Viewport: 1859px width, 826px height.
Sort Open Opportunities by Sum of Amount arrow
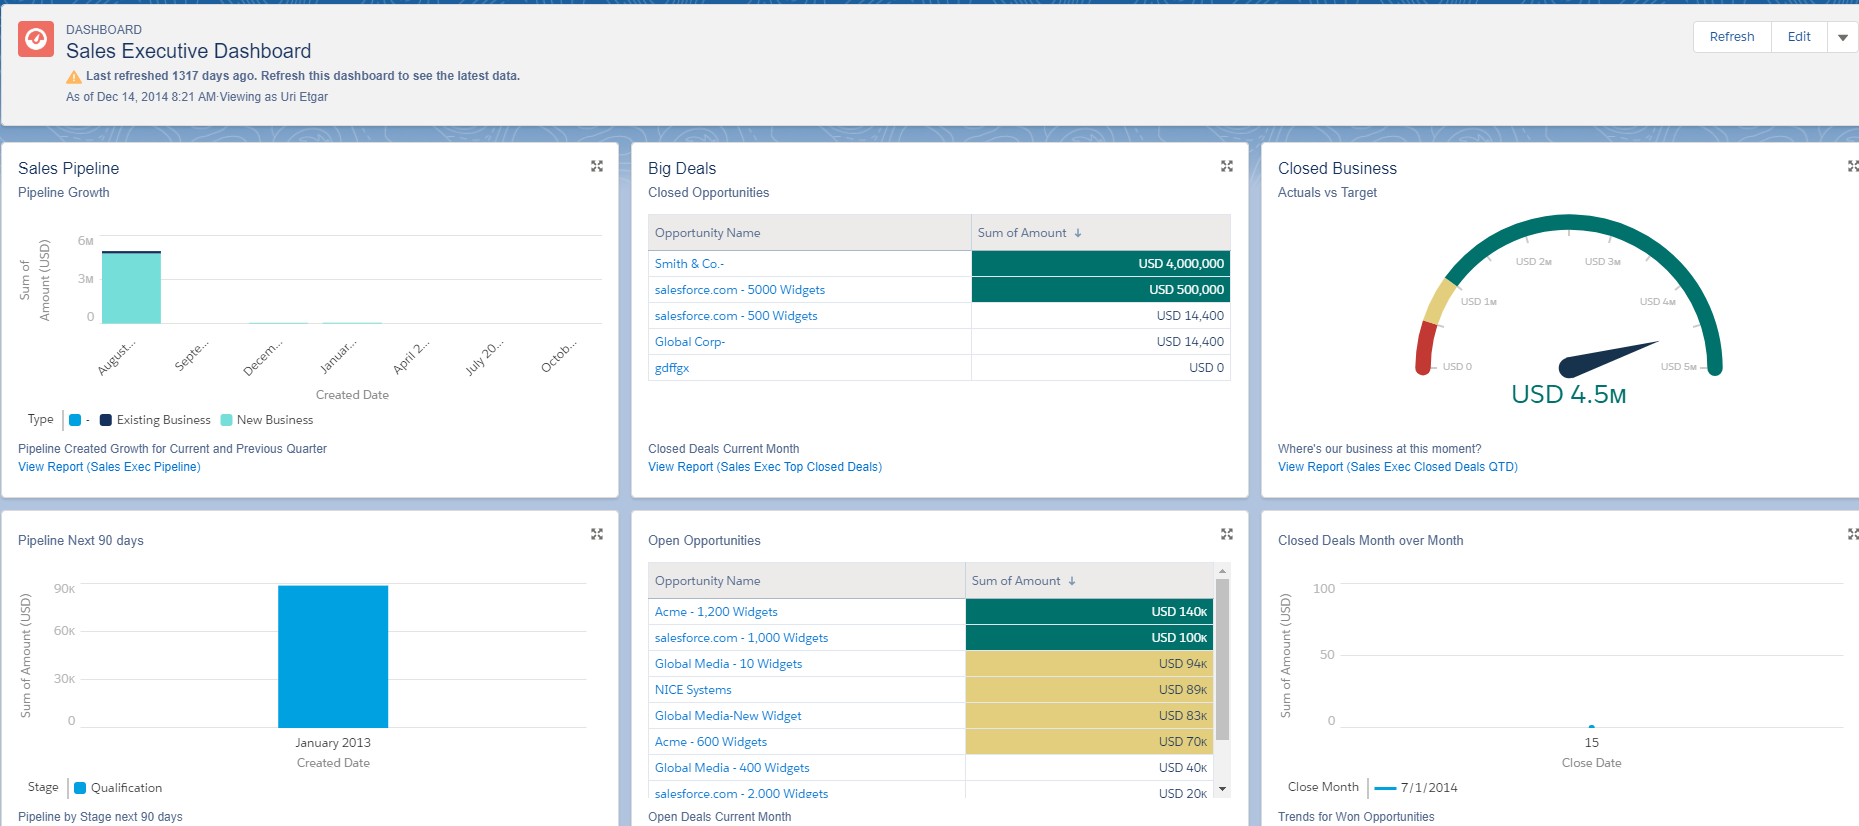pos(1072,581)
